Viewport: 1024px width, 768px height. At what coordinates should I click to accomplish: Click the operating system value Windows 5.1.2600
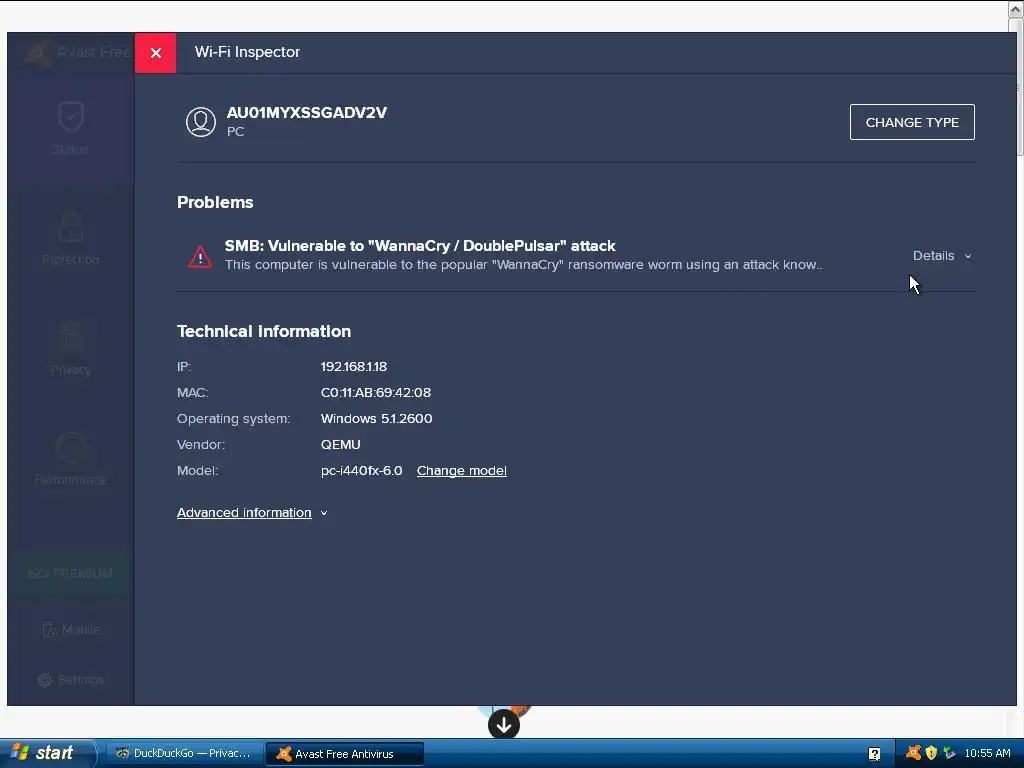tap(376, 419)
